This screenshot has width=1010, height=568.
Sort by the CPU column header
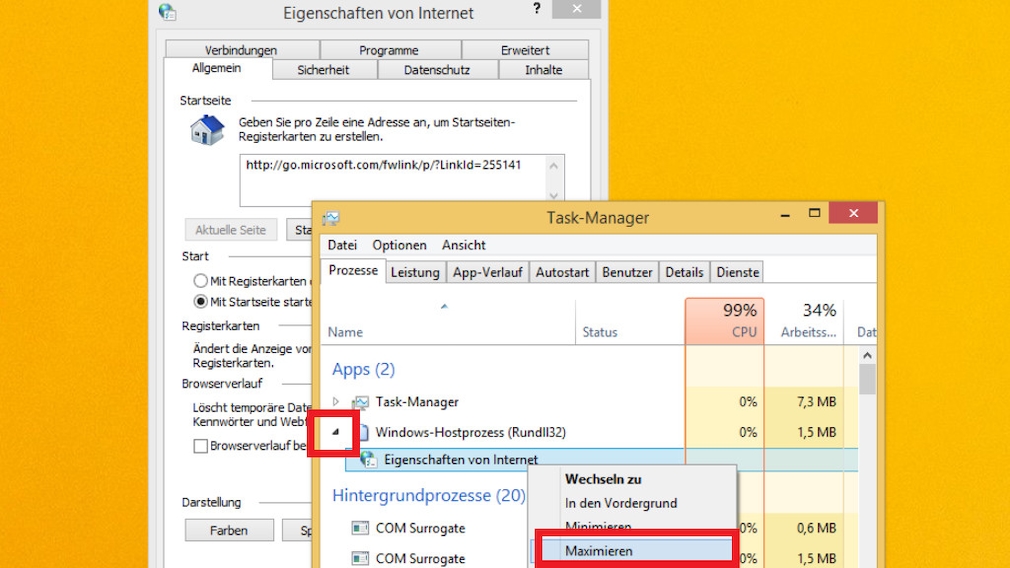pyautogui.click(x=725, y=321)
